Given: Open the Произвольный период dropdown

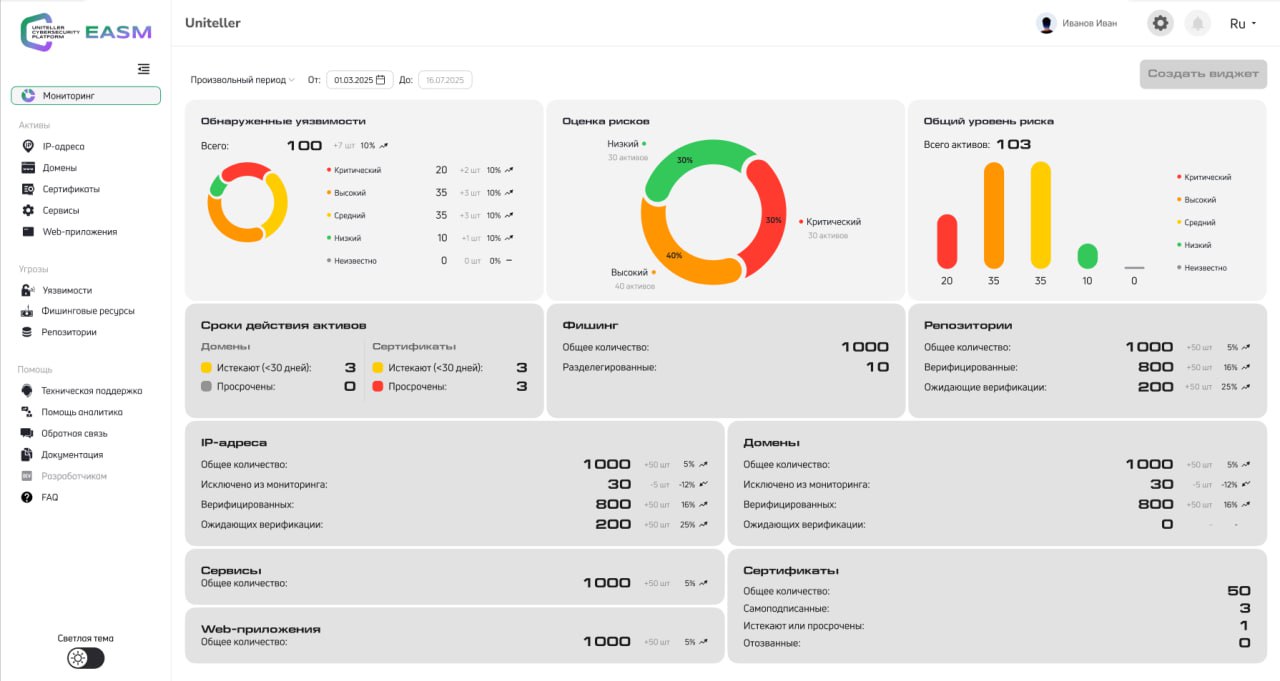Looking at the screenshot, I should point(242,80).
